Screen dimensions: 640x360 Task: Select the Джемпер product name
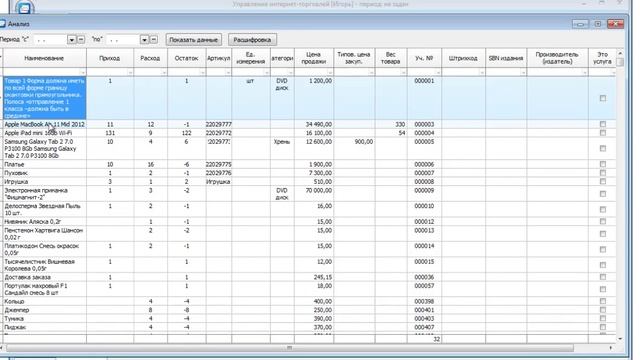17,310
